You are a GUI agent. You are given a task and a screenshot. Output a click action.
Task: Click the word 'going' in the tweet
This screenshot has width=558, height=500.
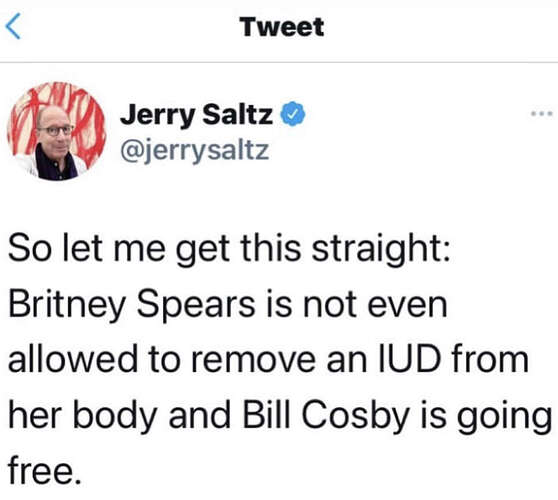pos(504,417)
